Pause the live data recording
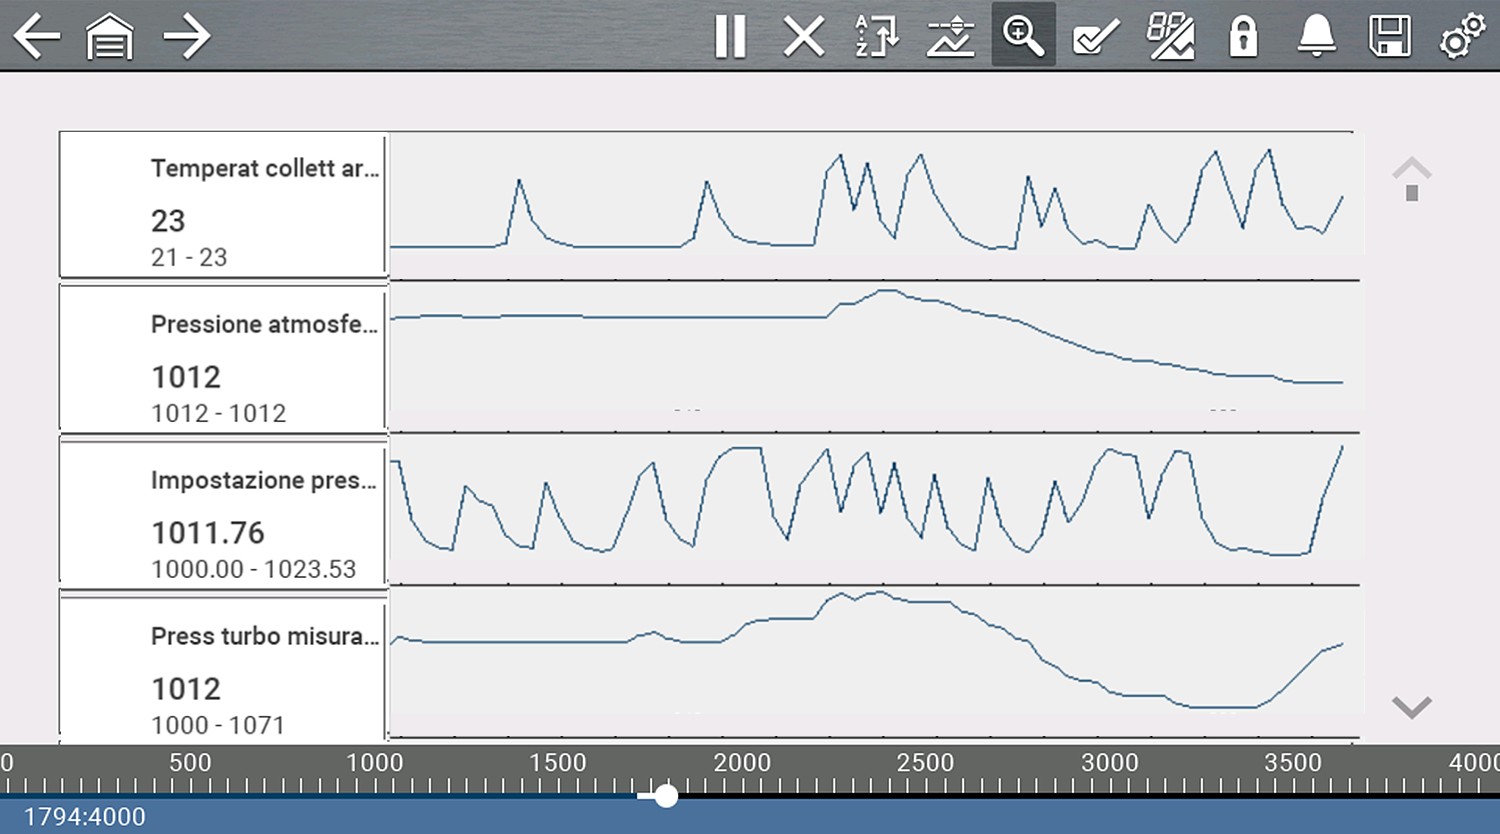Image resolution: width=1500 pixels, height=834 pixels. tap(730, 37)
